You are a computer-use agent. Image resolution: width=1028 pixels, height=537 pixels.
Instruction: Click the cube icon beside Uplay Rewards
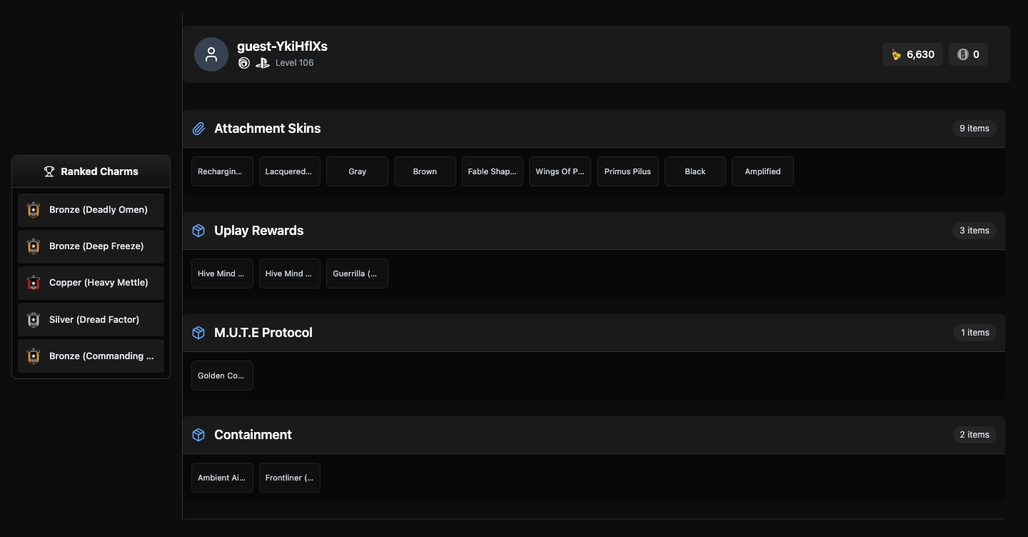click(199, 231)
